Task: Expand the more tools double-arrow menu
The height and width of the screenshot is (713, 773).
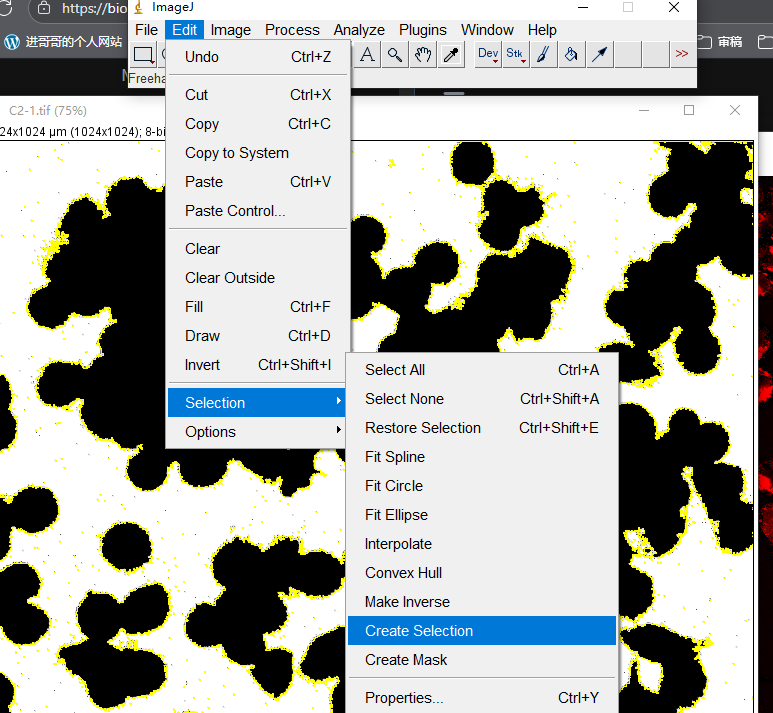Action: 682,54
